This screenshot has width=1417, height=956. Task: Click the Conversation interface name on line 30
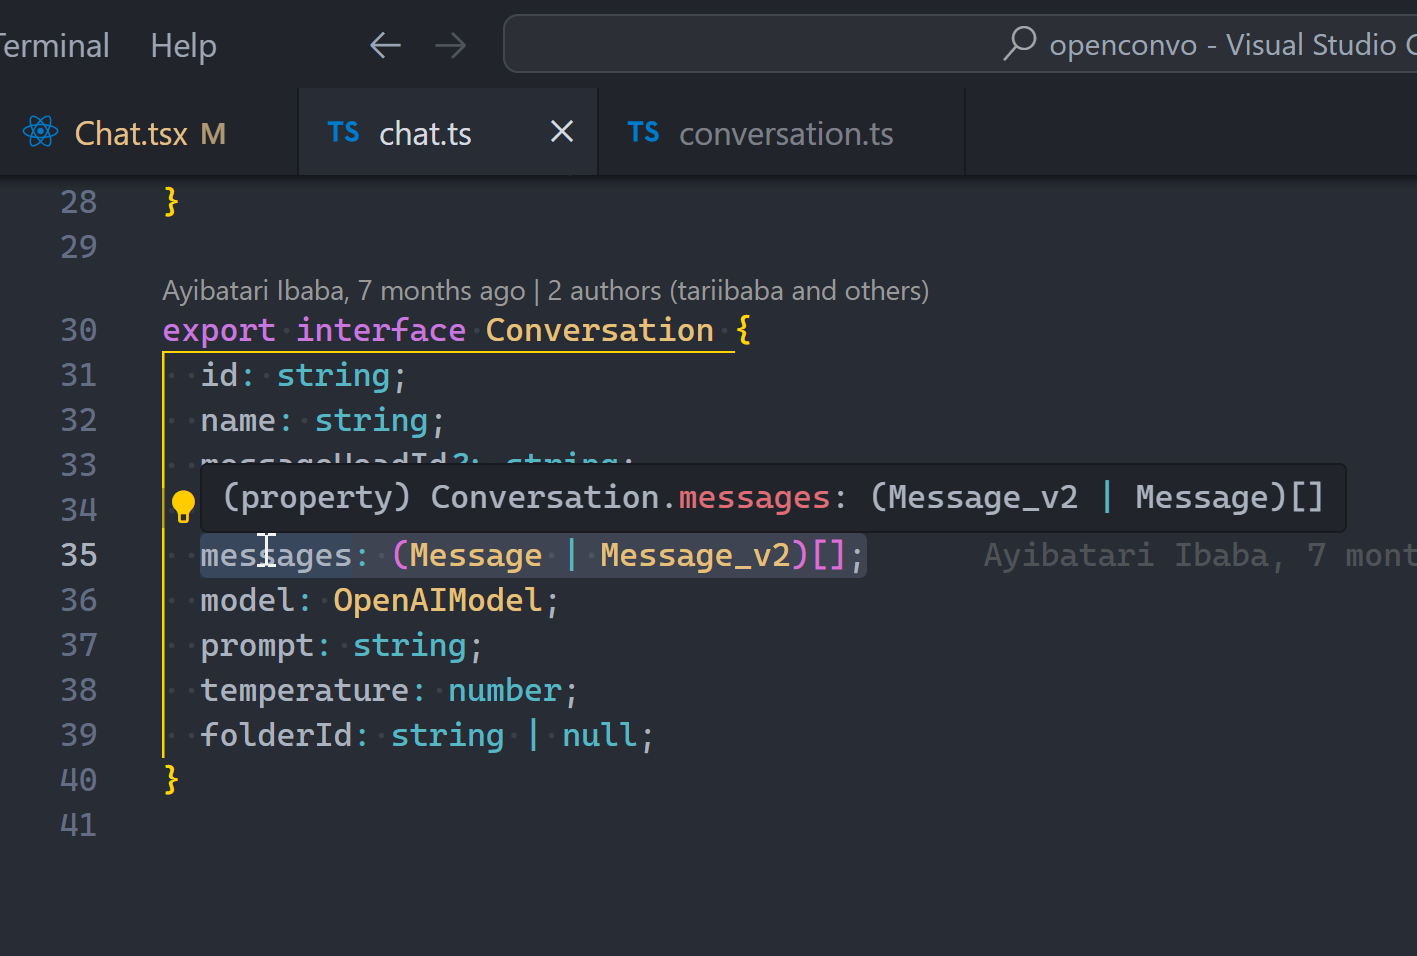[x=599, y=331]
